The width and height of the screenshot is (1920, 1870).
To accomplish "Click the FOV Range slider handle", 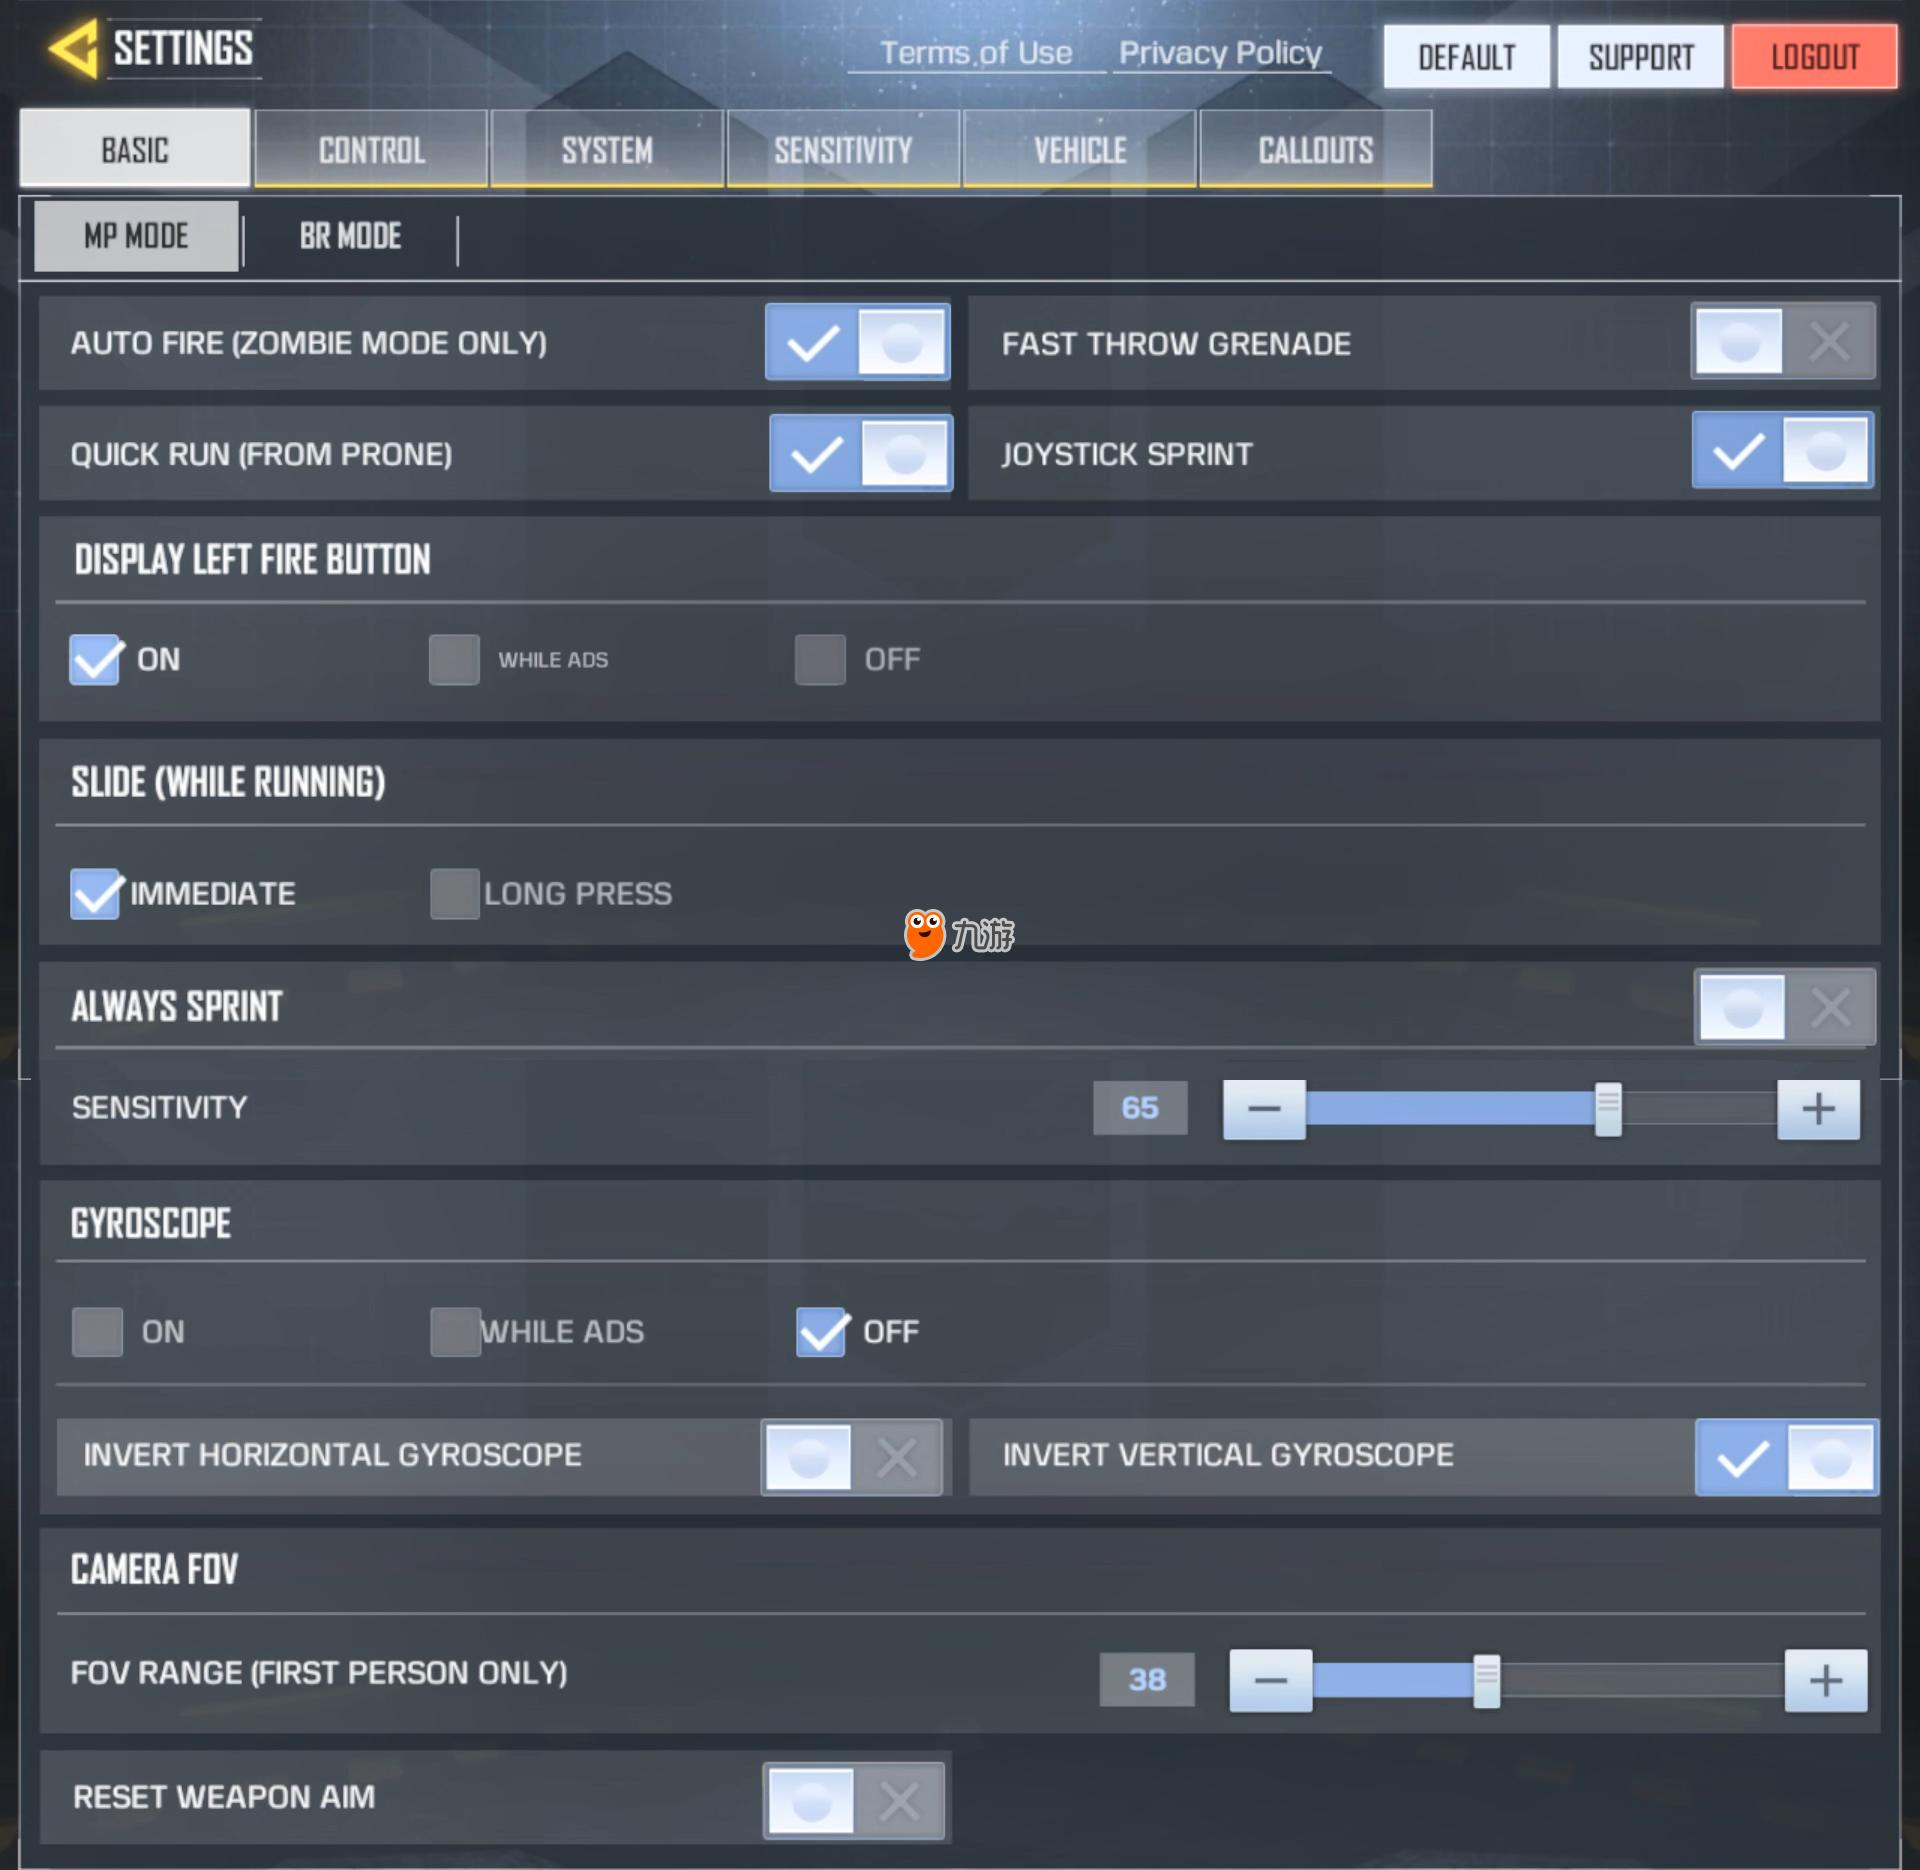I will pos(1487,1681).
